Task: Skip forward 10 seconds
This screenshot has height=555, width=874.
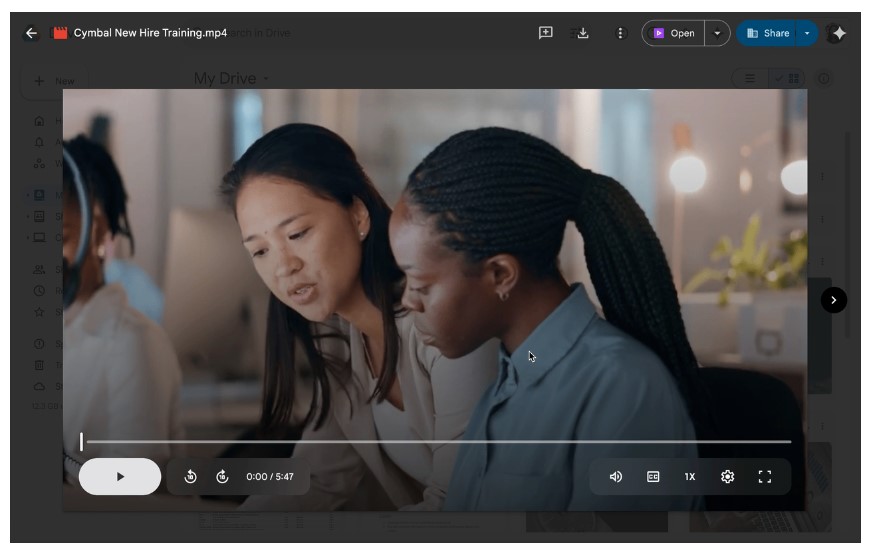Action: coord(222,477)
